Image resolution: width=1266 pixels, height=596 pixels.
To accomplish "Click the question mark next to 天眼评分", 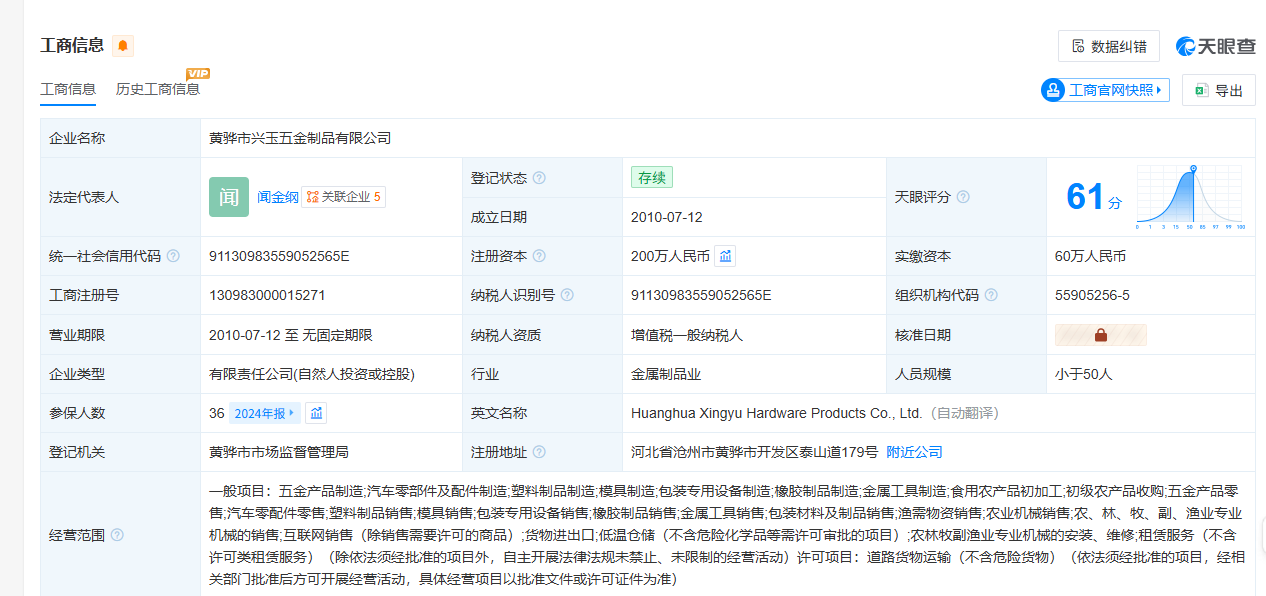I will click(x=963, y=198).
